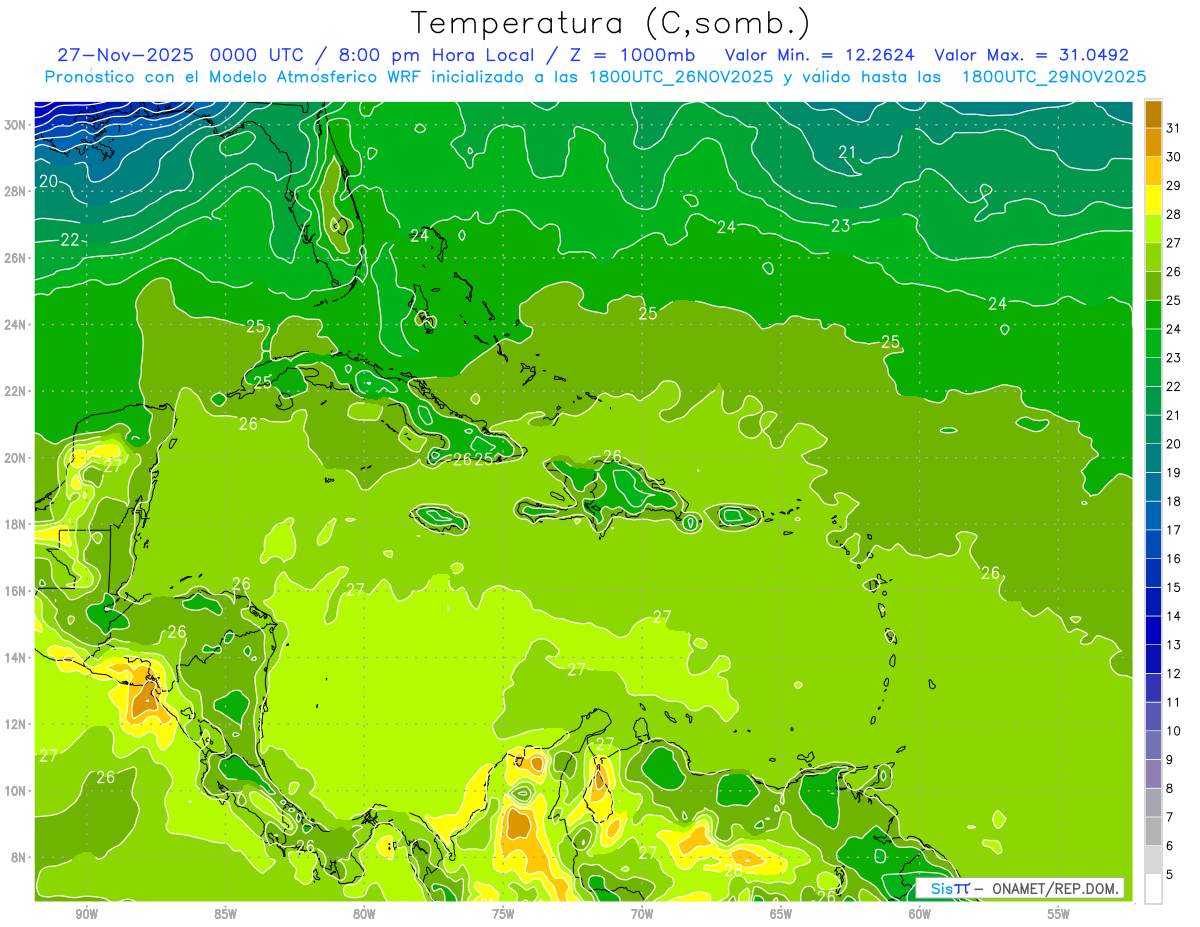The image size is (1200, 927).
Task: Click yellow legend swatch between 28 and 29
Action: pos(1153,199)
